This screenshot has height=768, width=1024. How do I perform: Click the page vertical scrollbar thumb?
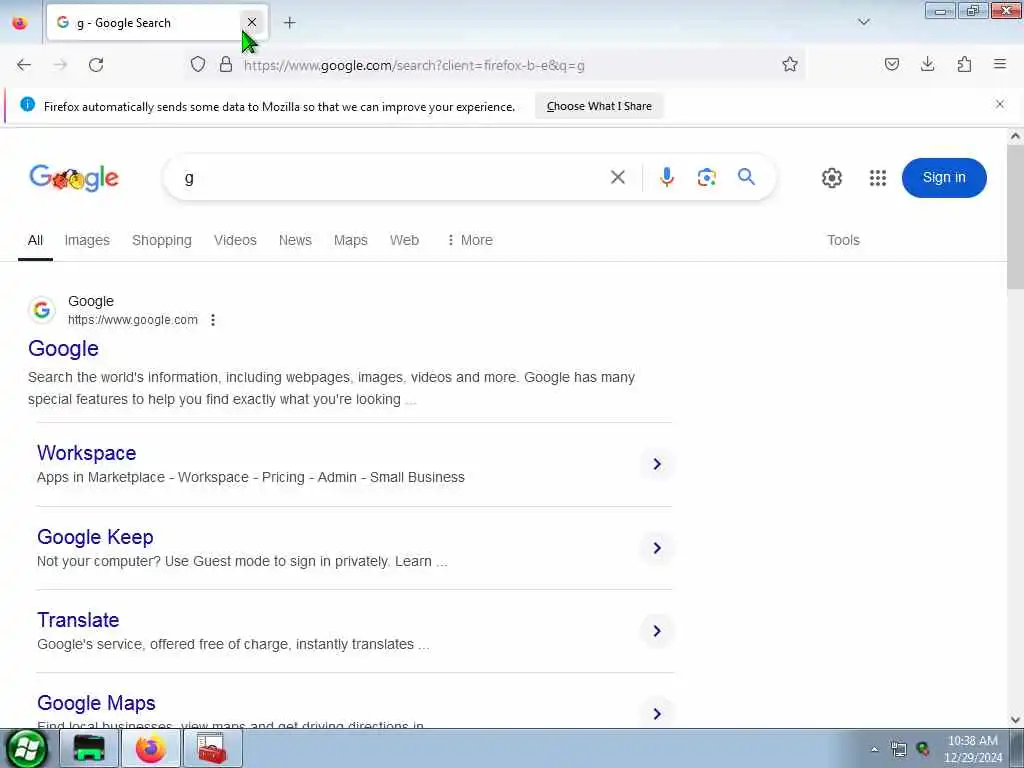[1015, 216]
